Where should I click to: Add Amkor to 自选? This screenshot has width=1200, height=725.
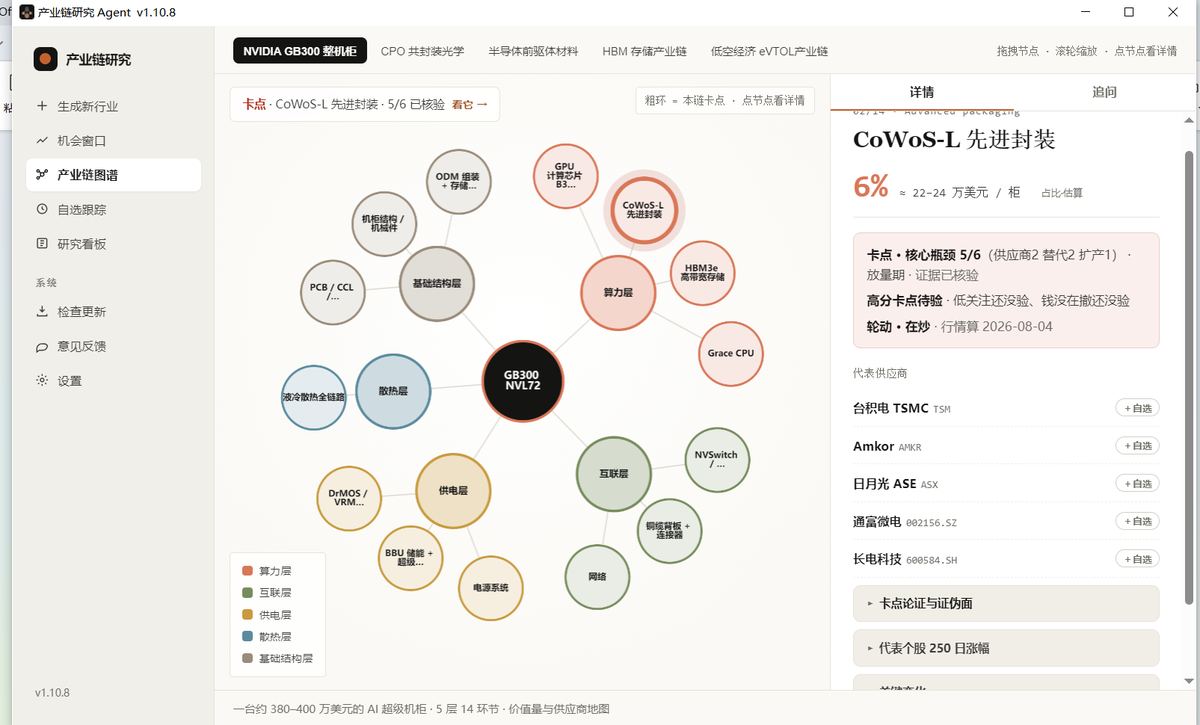[x=1137, y=446]
